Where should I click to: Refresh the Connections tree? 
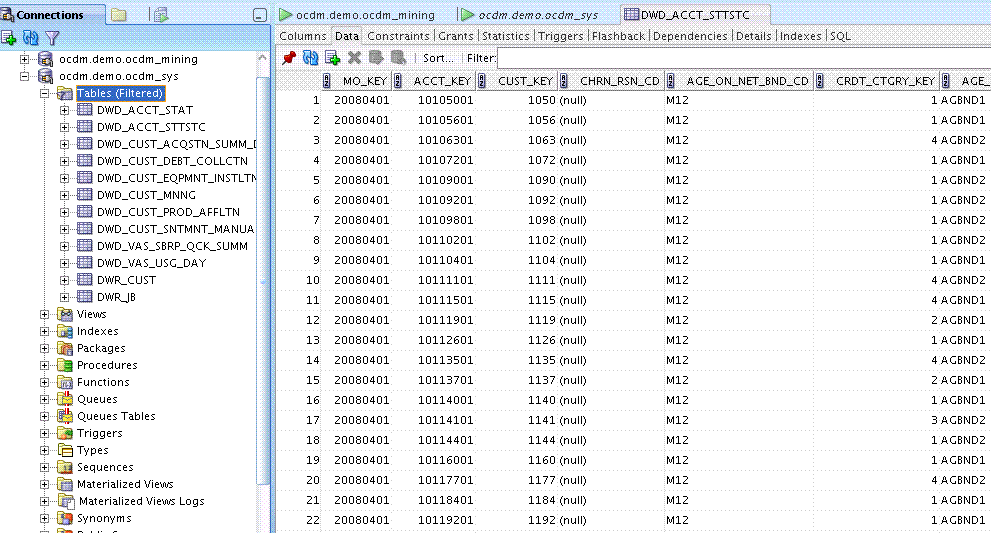pyautogui.click(x=30, y=37)
